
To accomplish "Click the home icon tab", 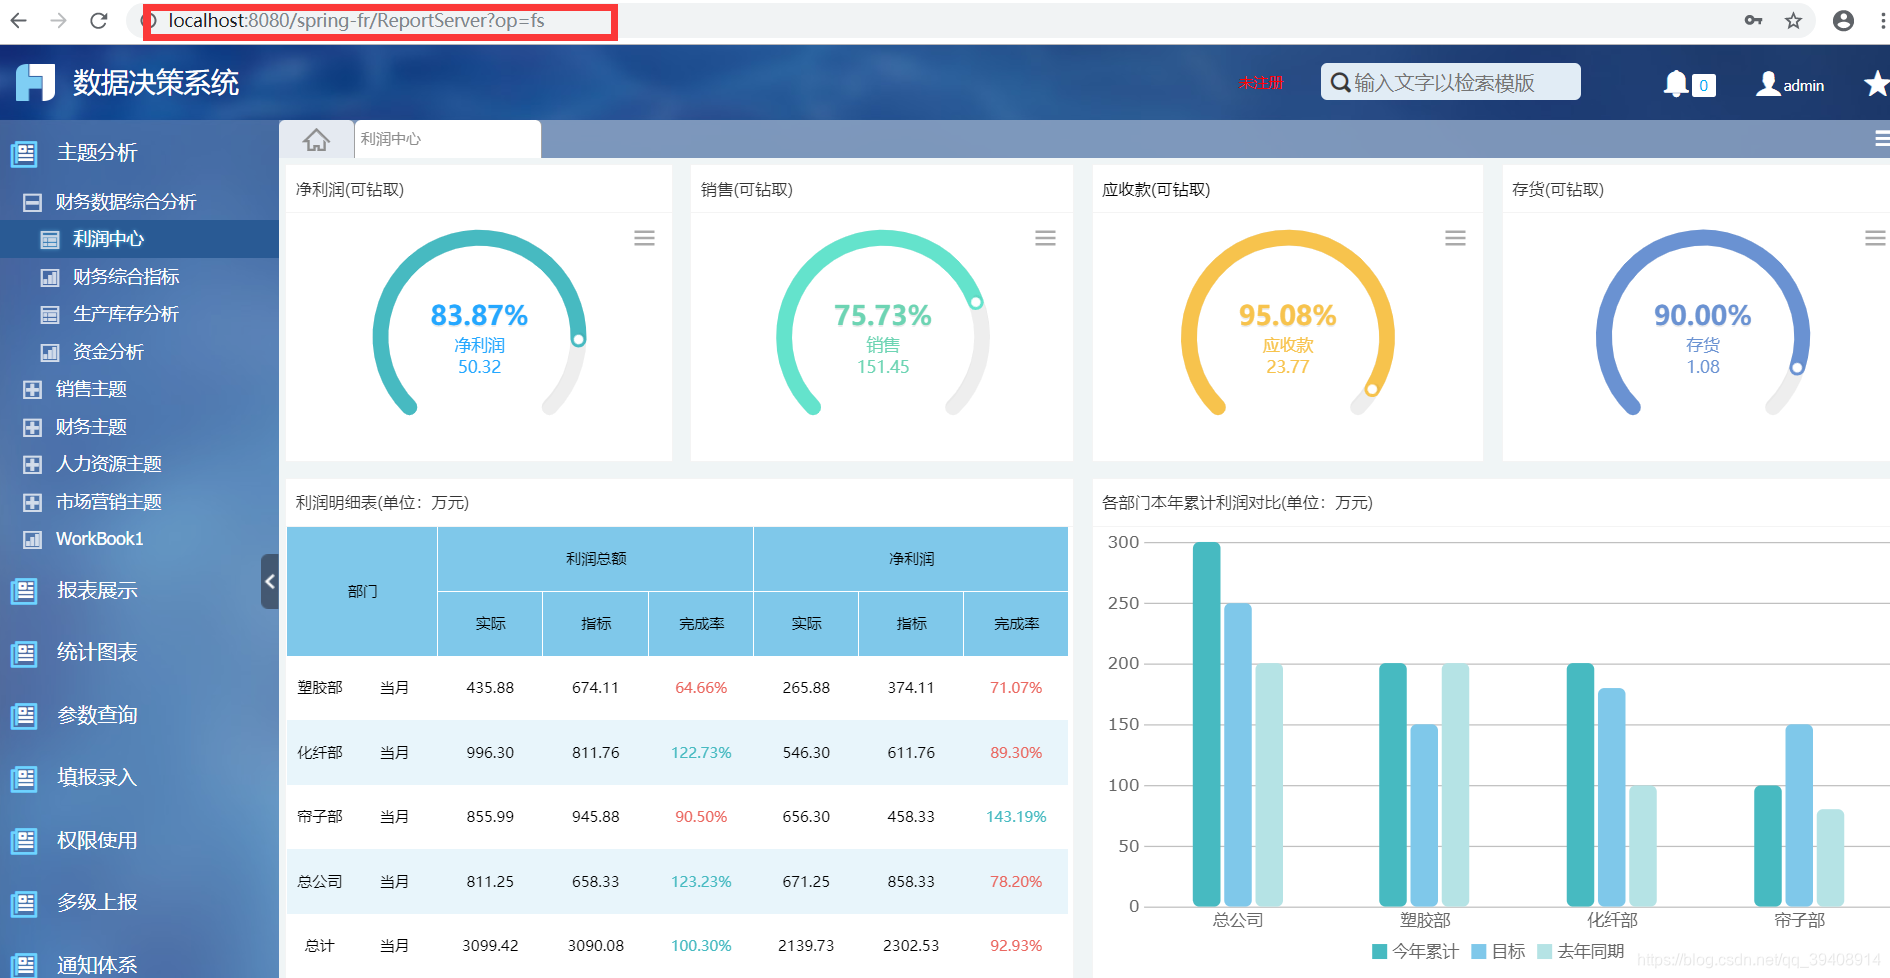I will click(x=316, y=140).
